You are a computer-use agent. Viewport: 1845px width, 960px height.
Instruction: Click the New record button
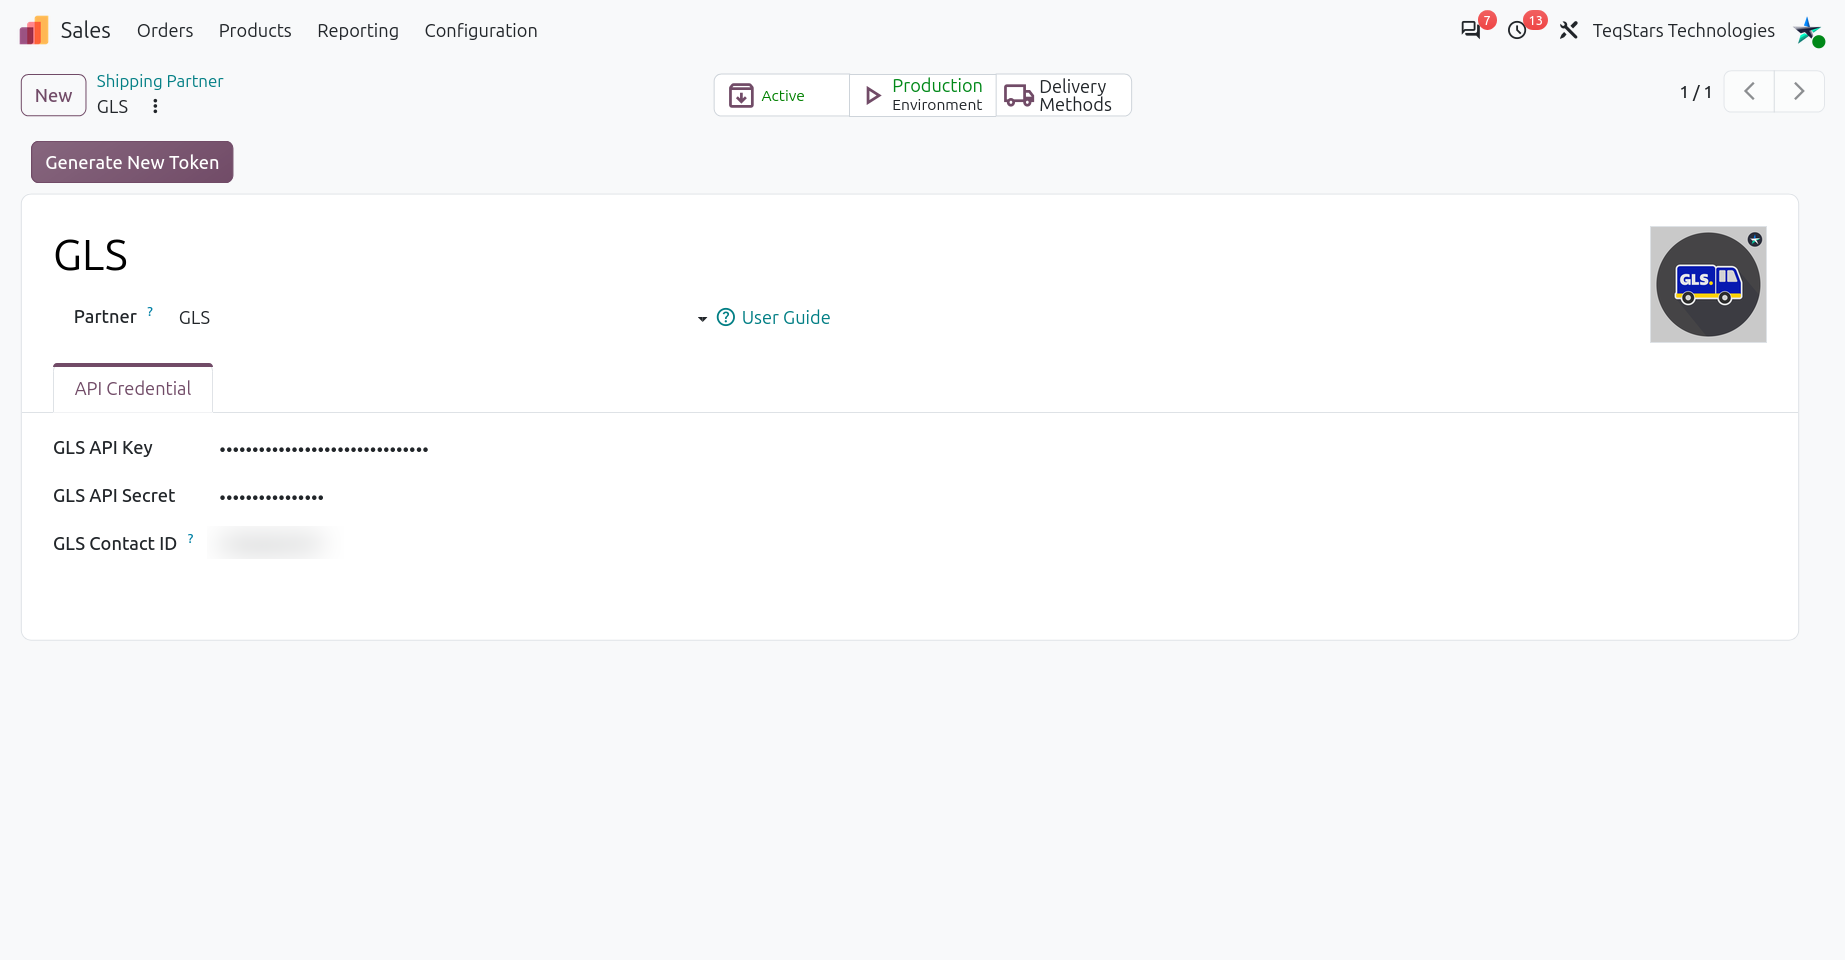click(53, 95)
